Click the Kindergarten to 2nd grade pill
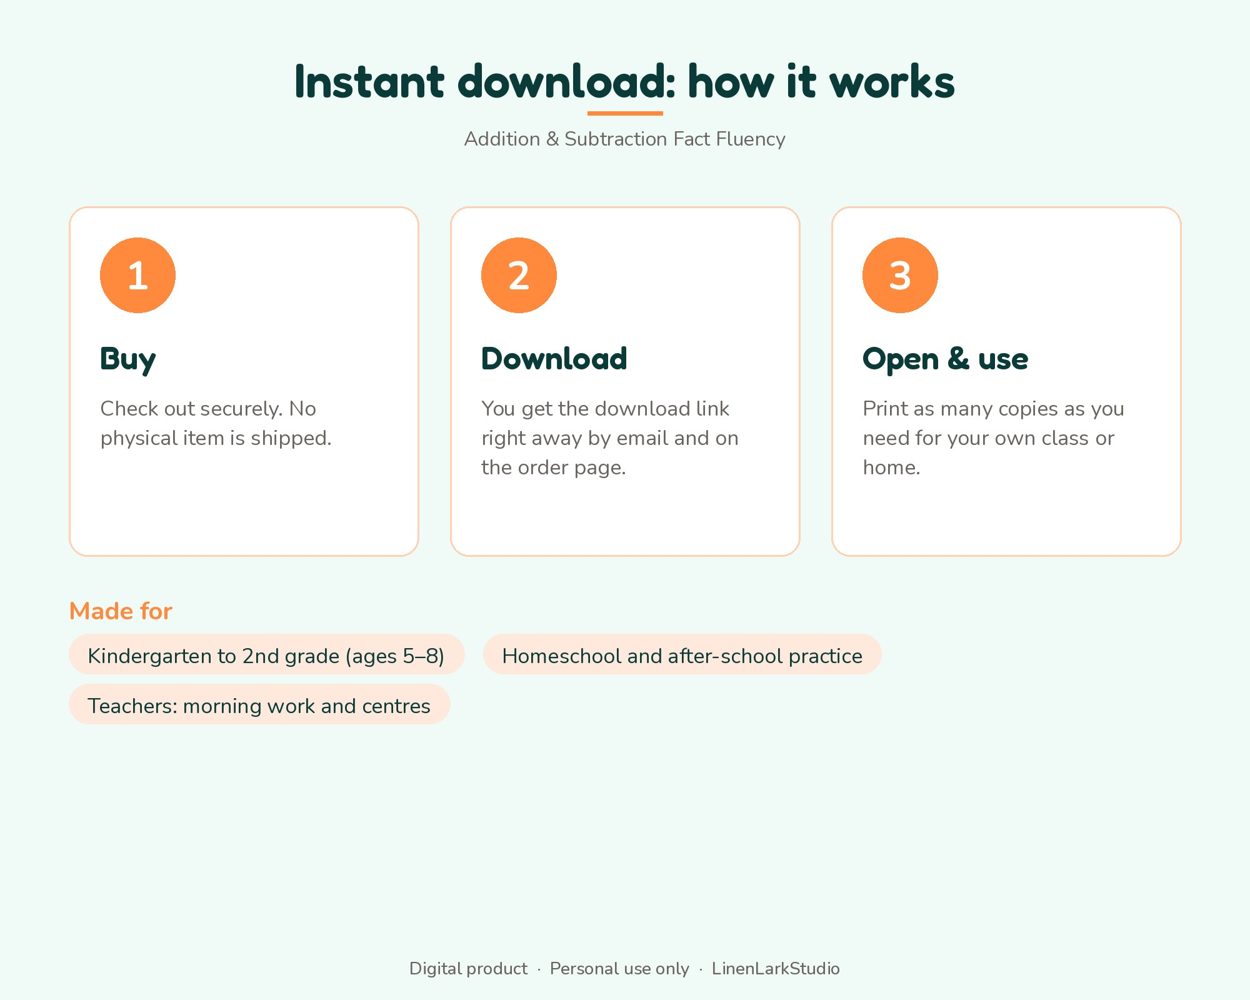Viewport: 1250px width, 1000px height. 266,655
